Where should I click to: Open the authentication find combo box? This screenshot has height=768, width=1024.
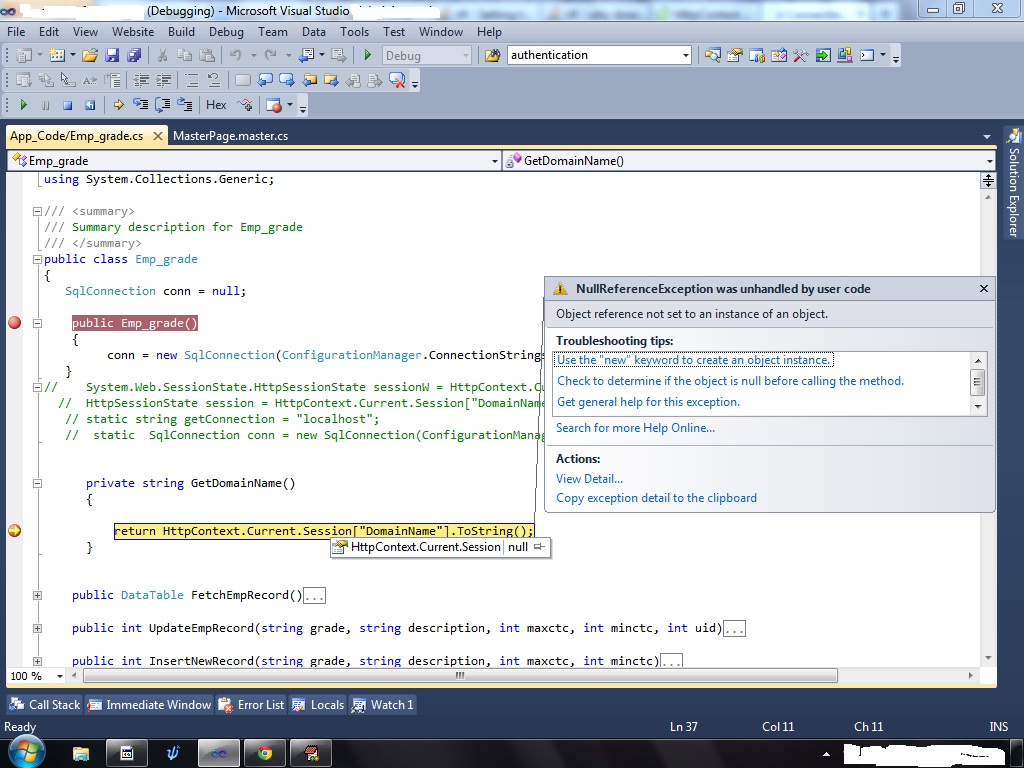599,55
